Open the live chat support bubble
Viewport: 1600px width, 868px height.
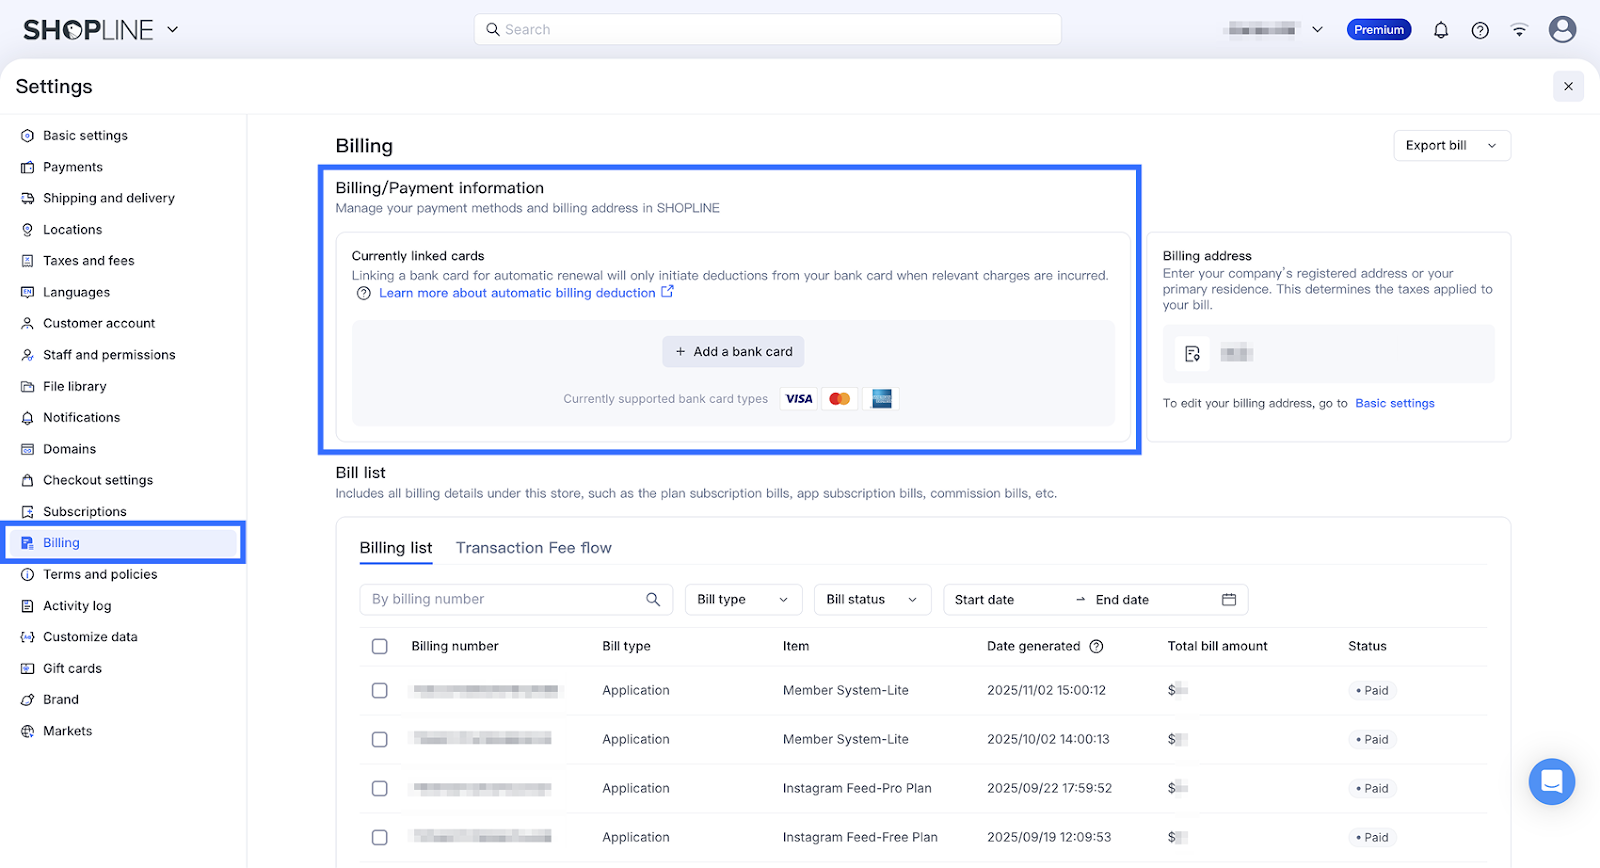click(x=1551, y=781)
